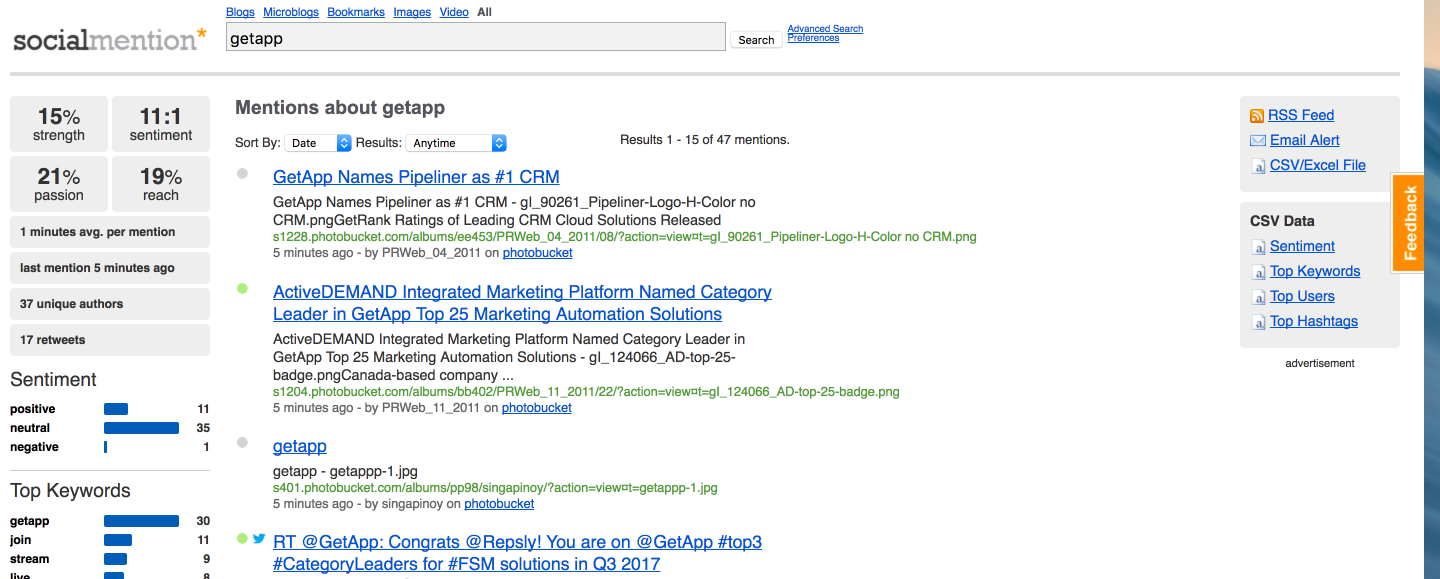Viewport: 1440px width, 579px height.
Task: Click the Email Alert envelope icon
Action: pos(1258,141)
